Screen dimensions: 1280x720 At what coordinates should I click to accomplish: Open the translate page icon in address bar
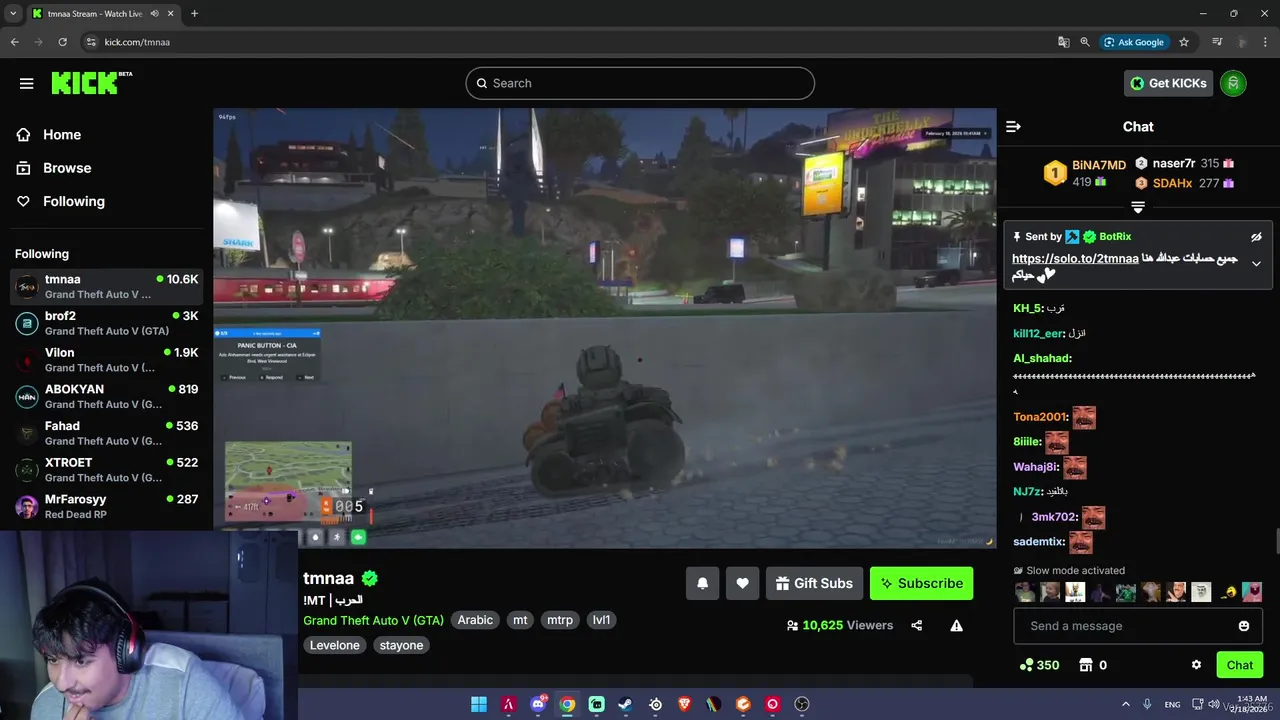tap(1064, 42)
